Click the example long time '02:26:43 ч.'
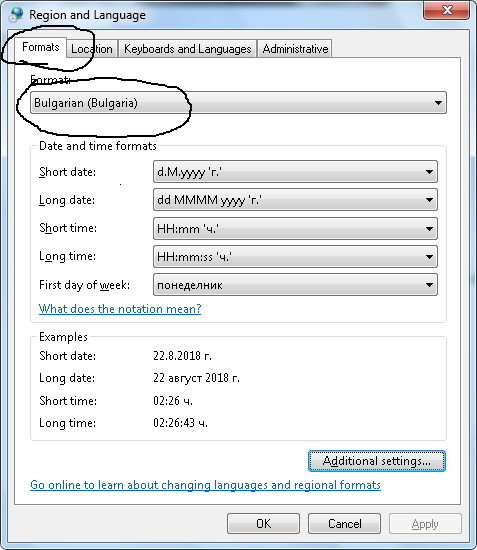This screenshot has width=477, height=550. pos(180,423)
